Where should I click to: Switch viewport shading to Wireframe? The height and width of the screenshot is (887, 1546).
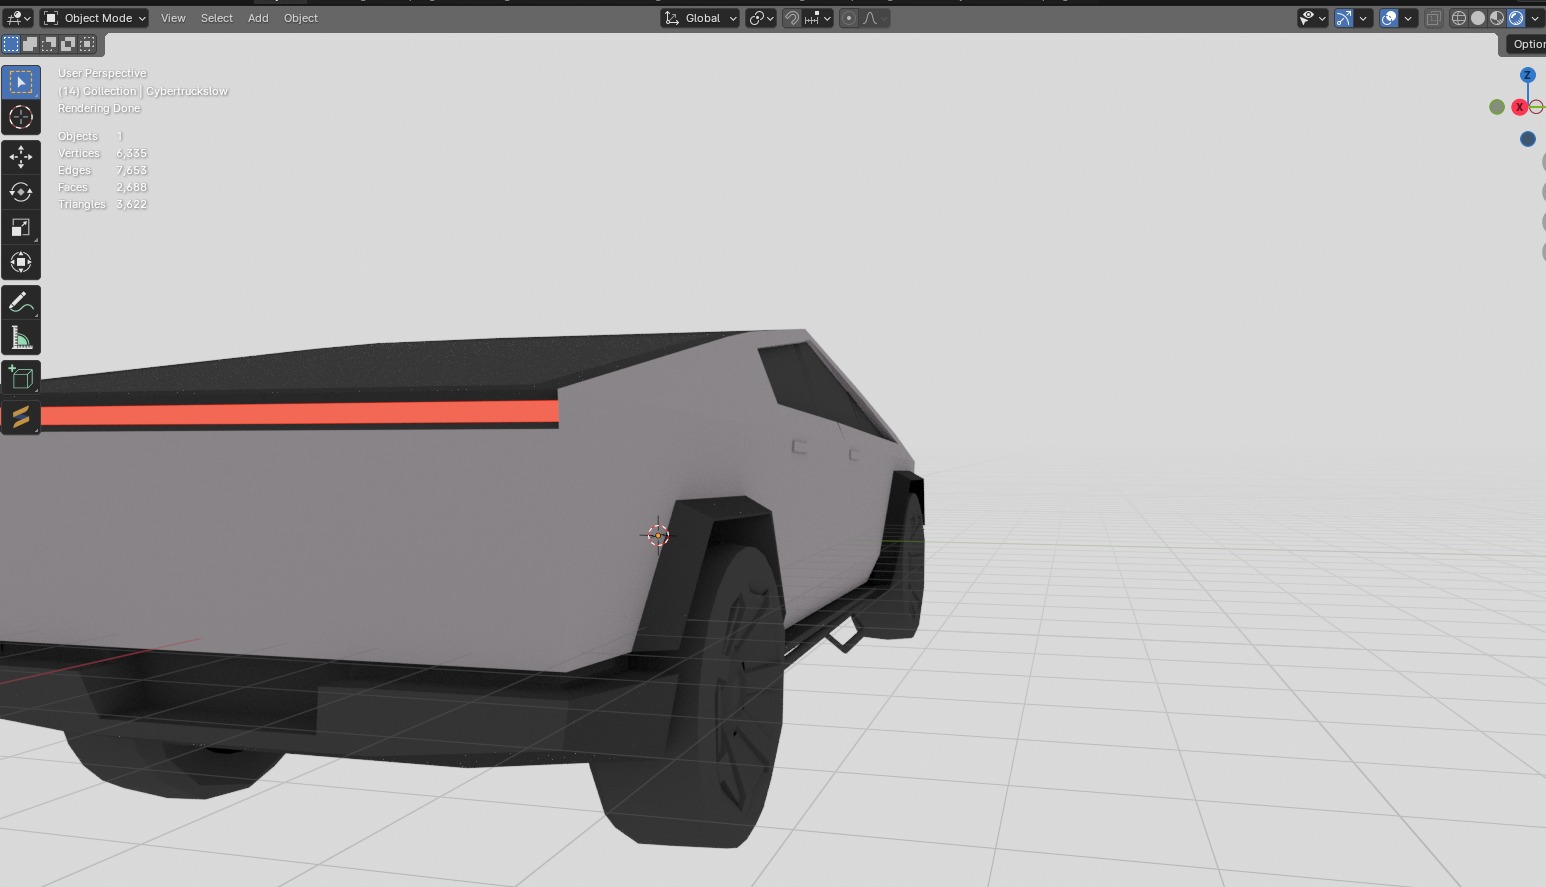[1459, 18]
